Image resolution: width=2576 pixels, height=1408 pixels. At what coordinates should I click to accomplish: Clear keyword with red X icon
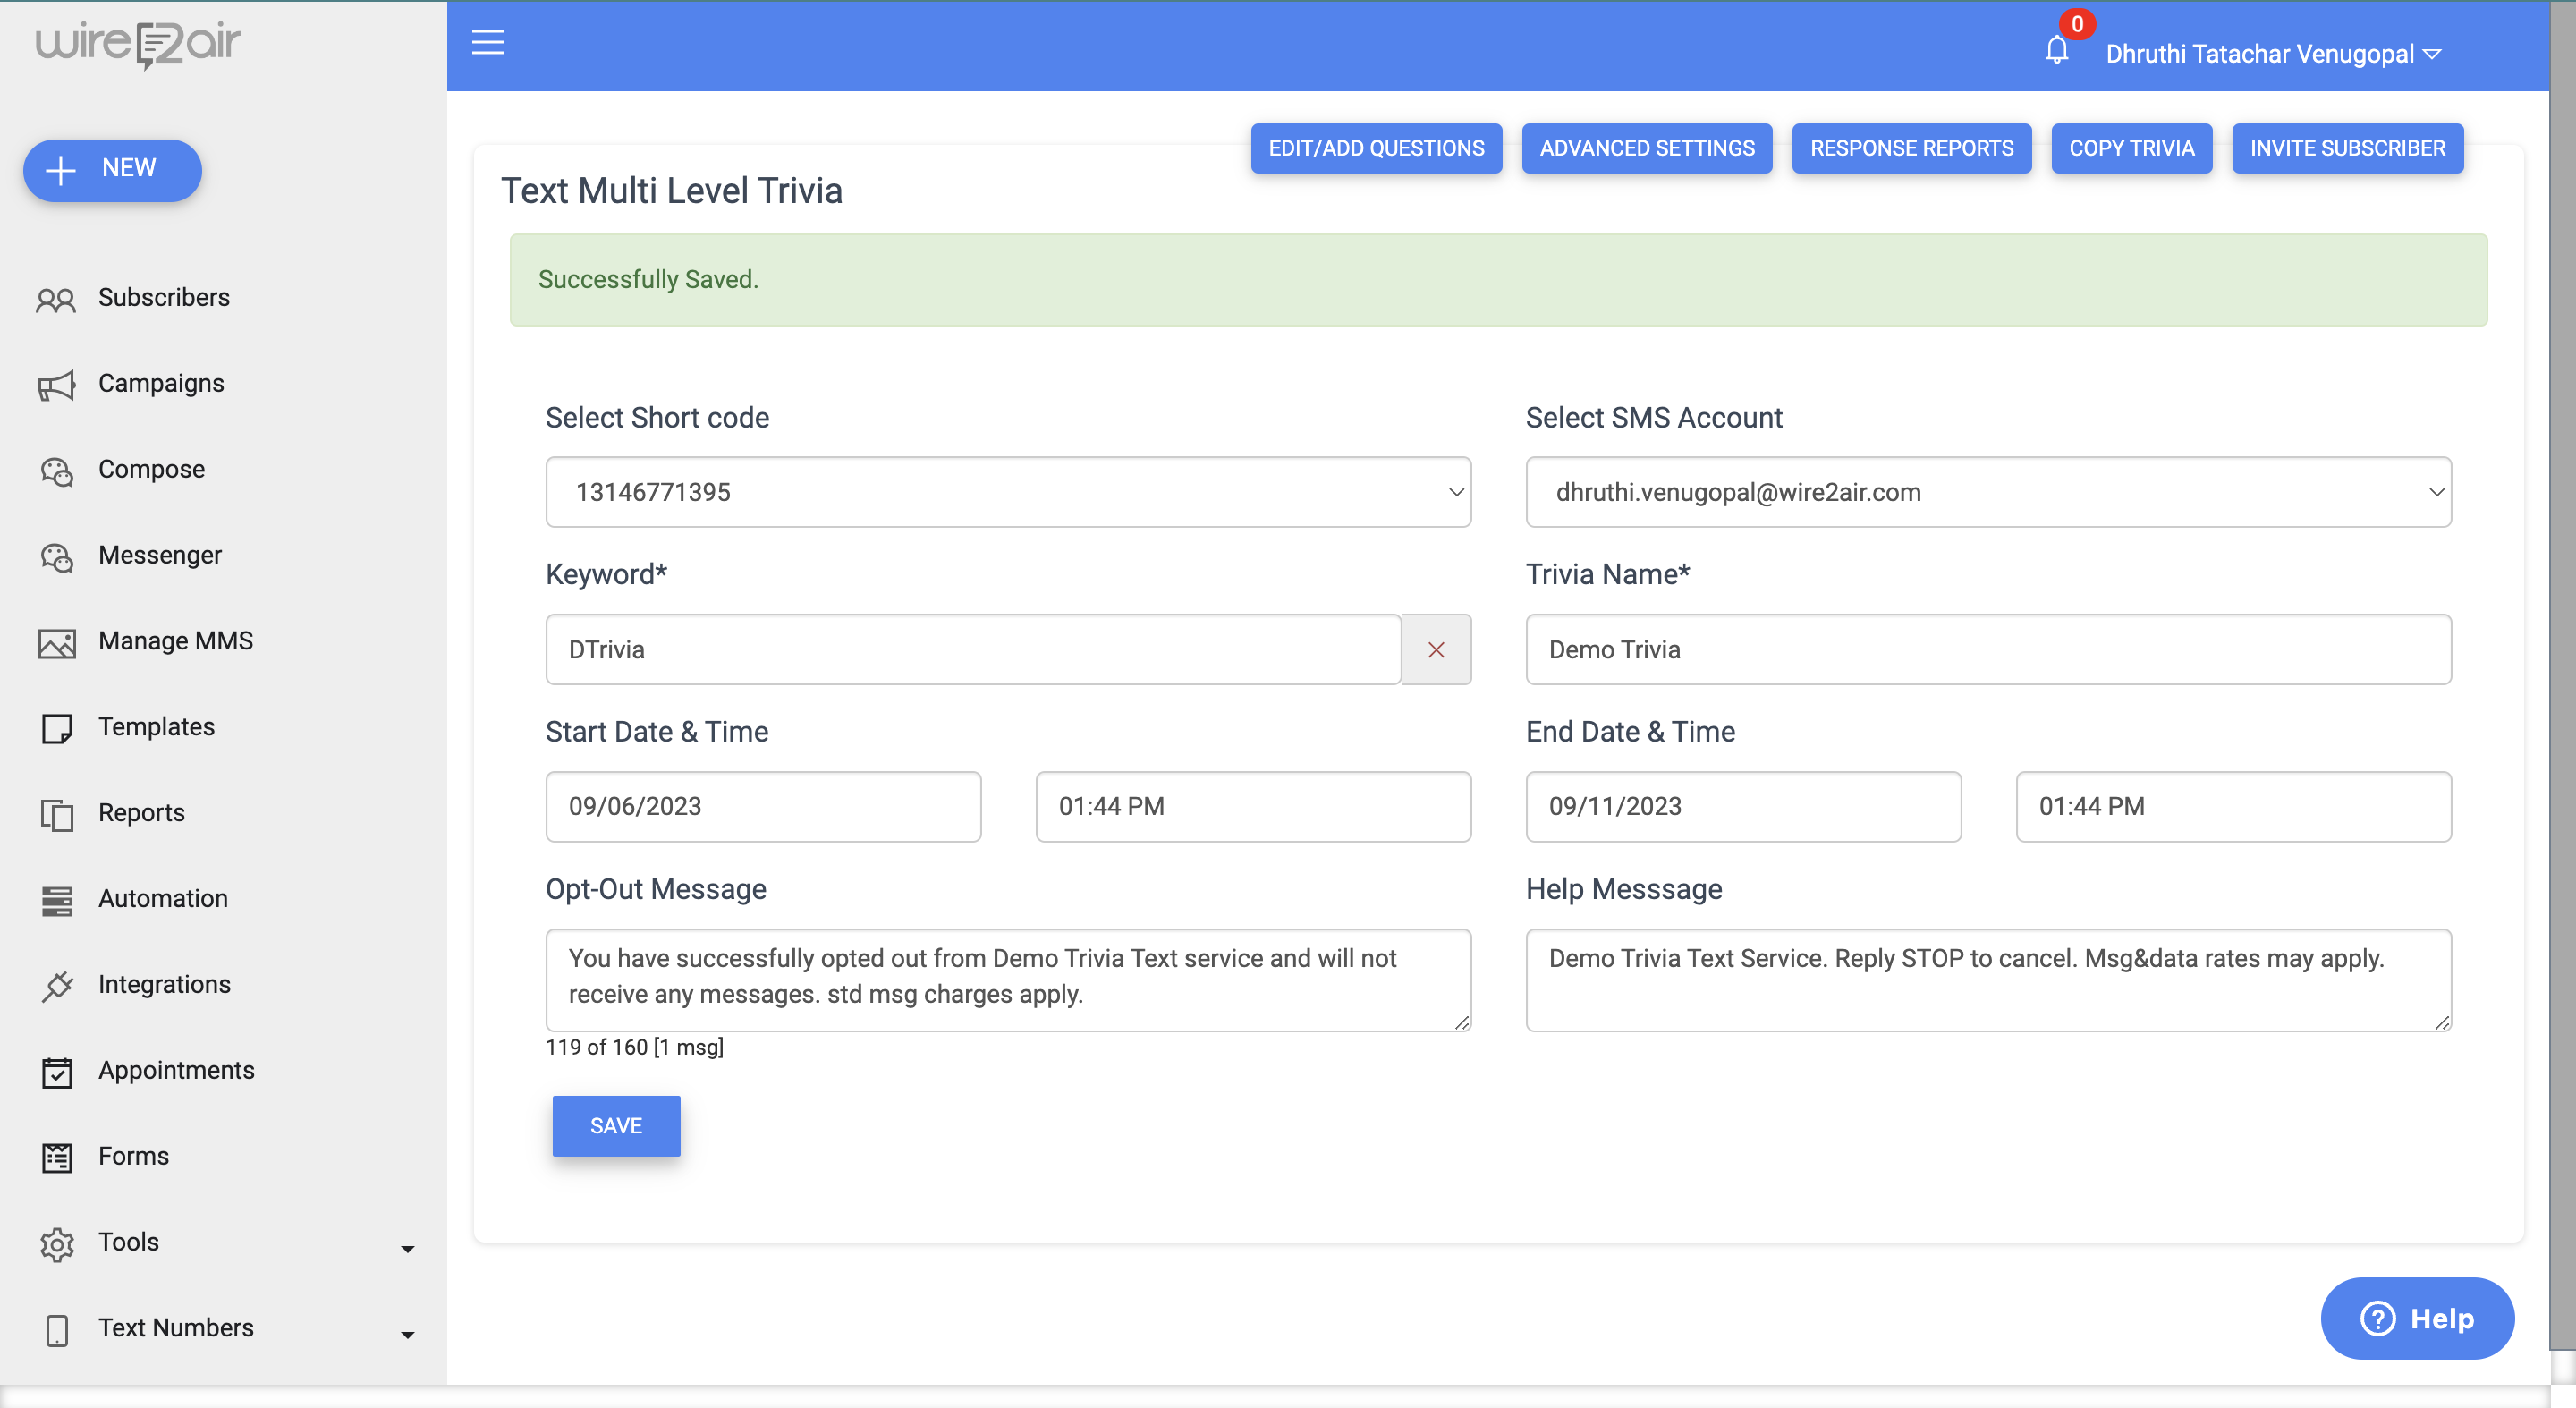(1436, 649)
